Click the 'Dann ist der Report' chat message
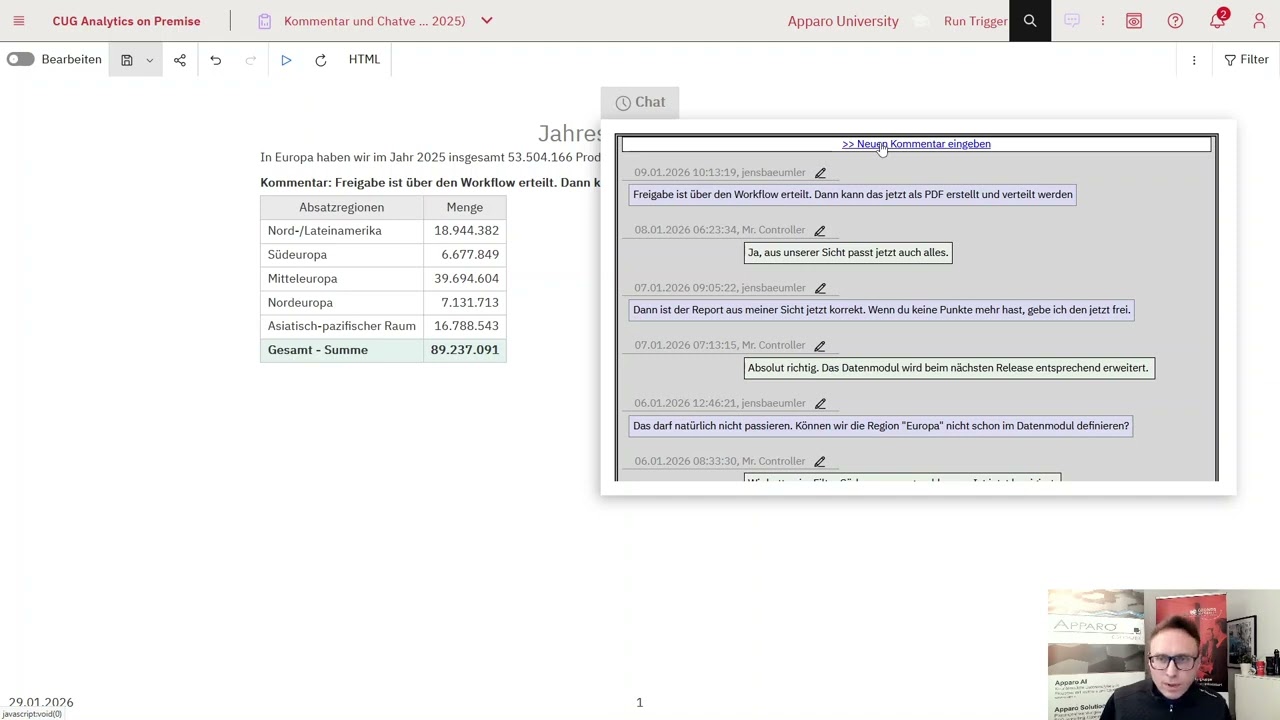Screen dimensions: 1280x720 pos(882,310)
